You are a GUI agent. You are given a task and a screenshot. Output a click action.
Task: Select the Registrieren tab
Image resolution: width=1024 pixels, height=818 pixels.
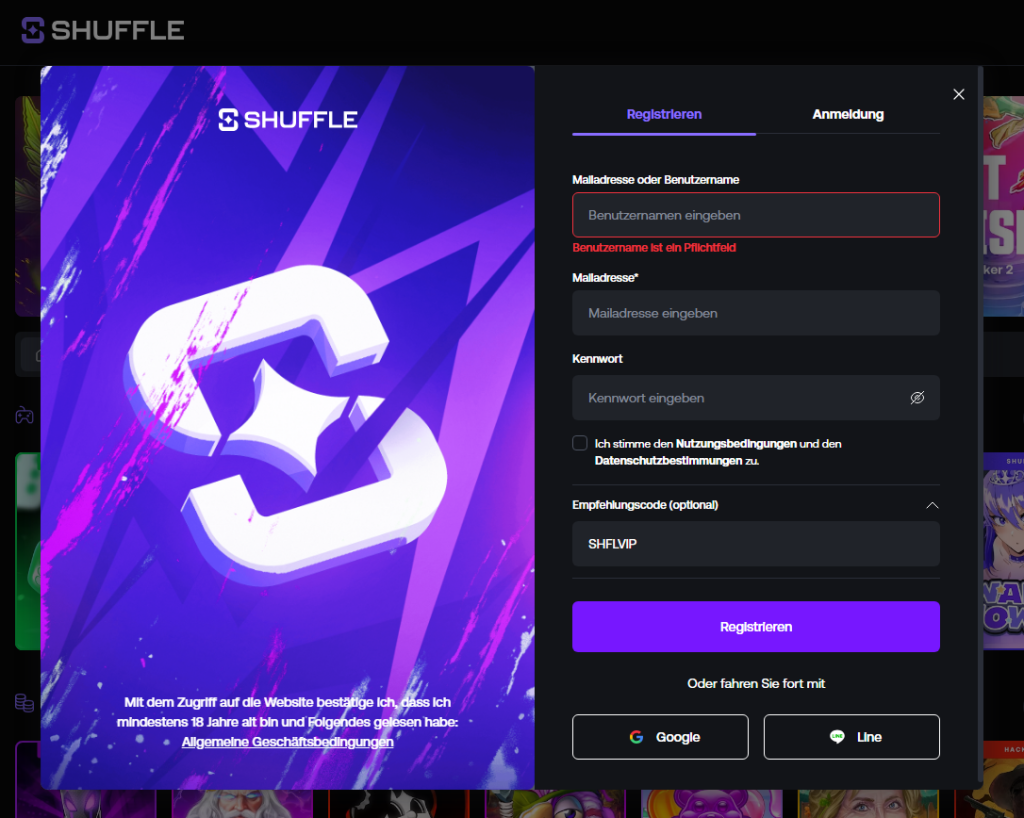click(x=664, y=114)
